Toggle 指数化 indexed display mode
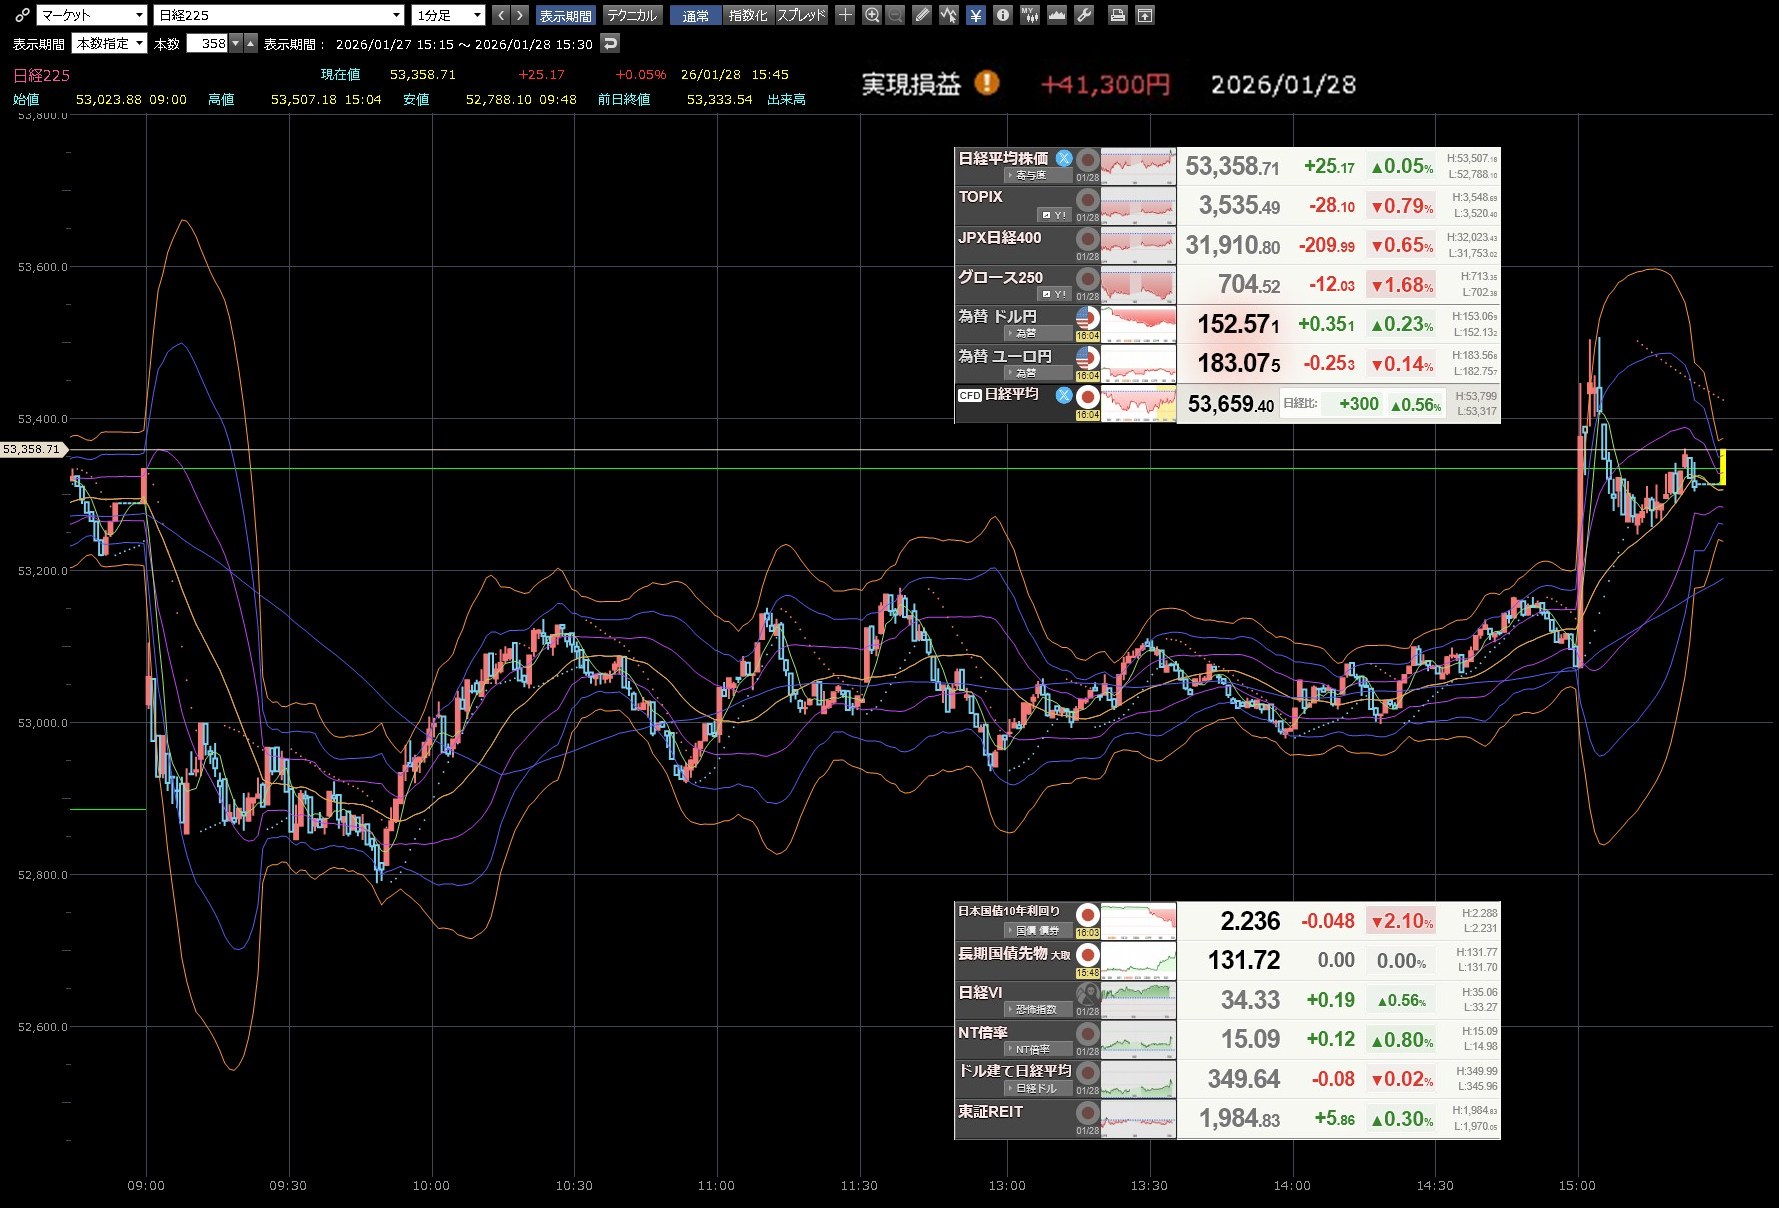 (x=748, y=15)
